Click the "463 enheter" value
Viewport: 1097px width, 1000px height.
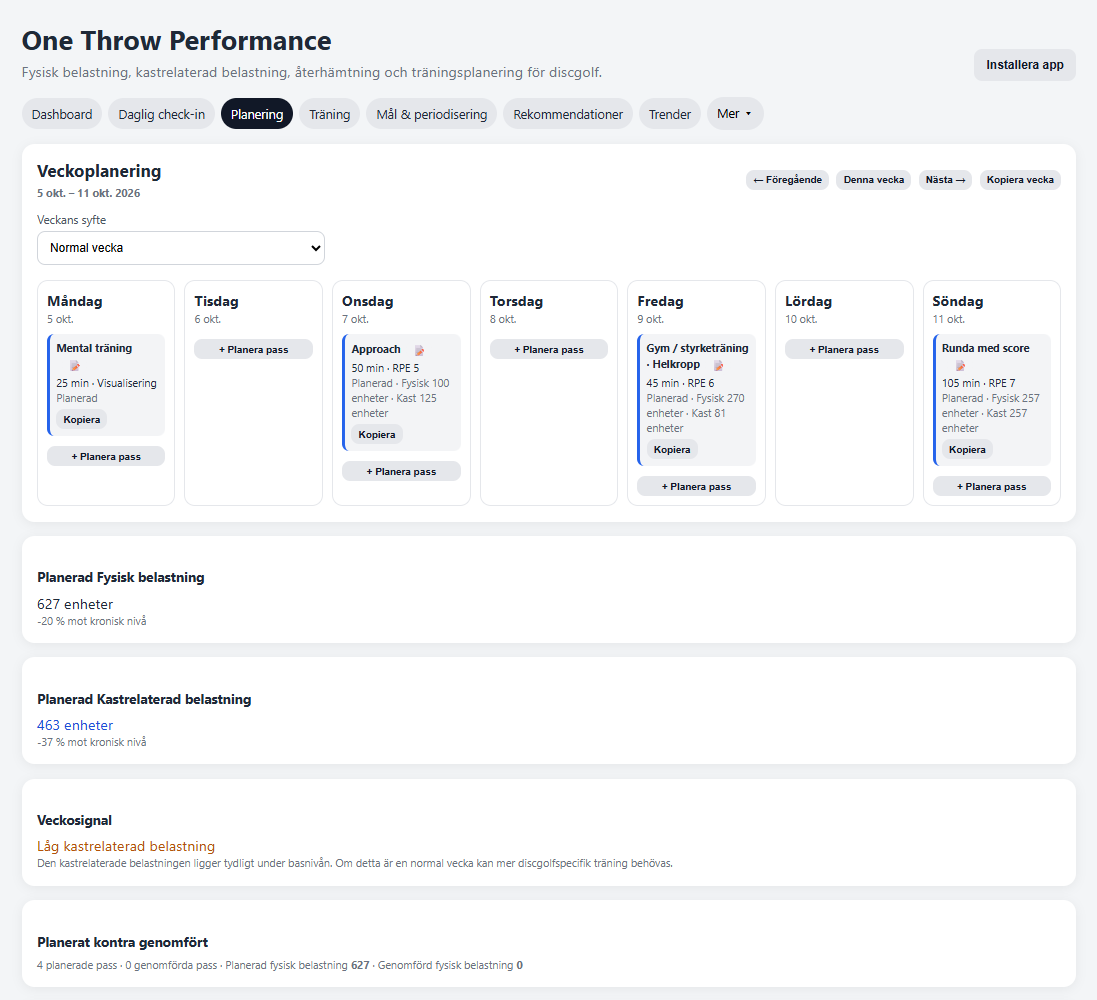click(x=75, y=726)
